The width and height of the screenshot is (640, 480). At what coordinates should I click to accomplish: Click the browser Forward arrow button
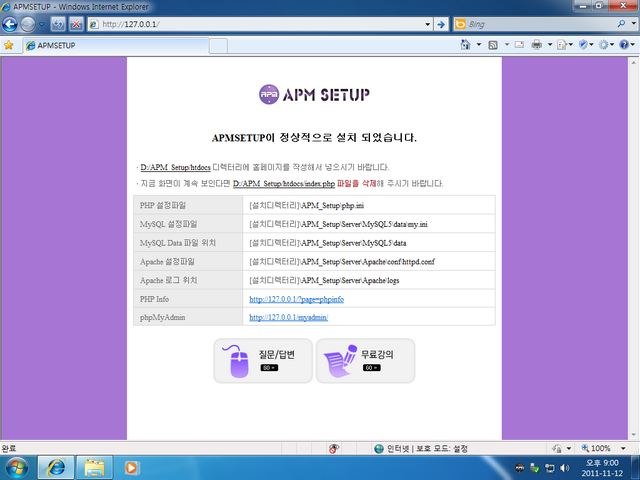point(28,24)
